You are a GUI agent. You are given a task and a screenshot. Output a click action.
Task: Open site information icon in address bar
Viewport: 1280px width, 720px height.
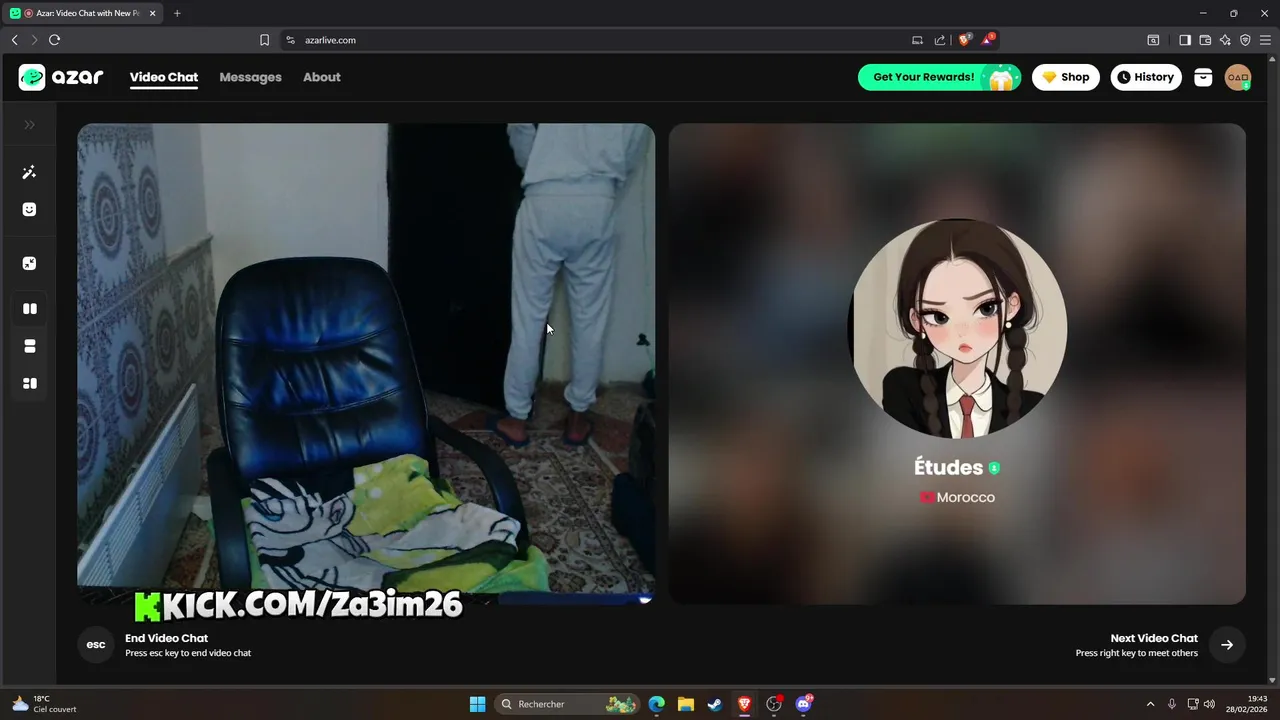pos(291,40)
